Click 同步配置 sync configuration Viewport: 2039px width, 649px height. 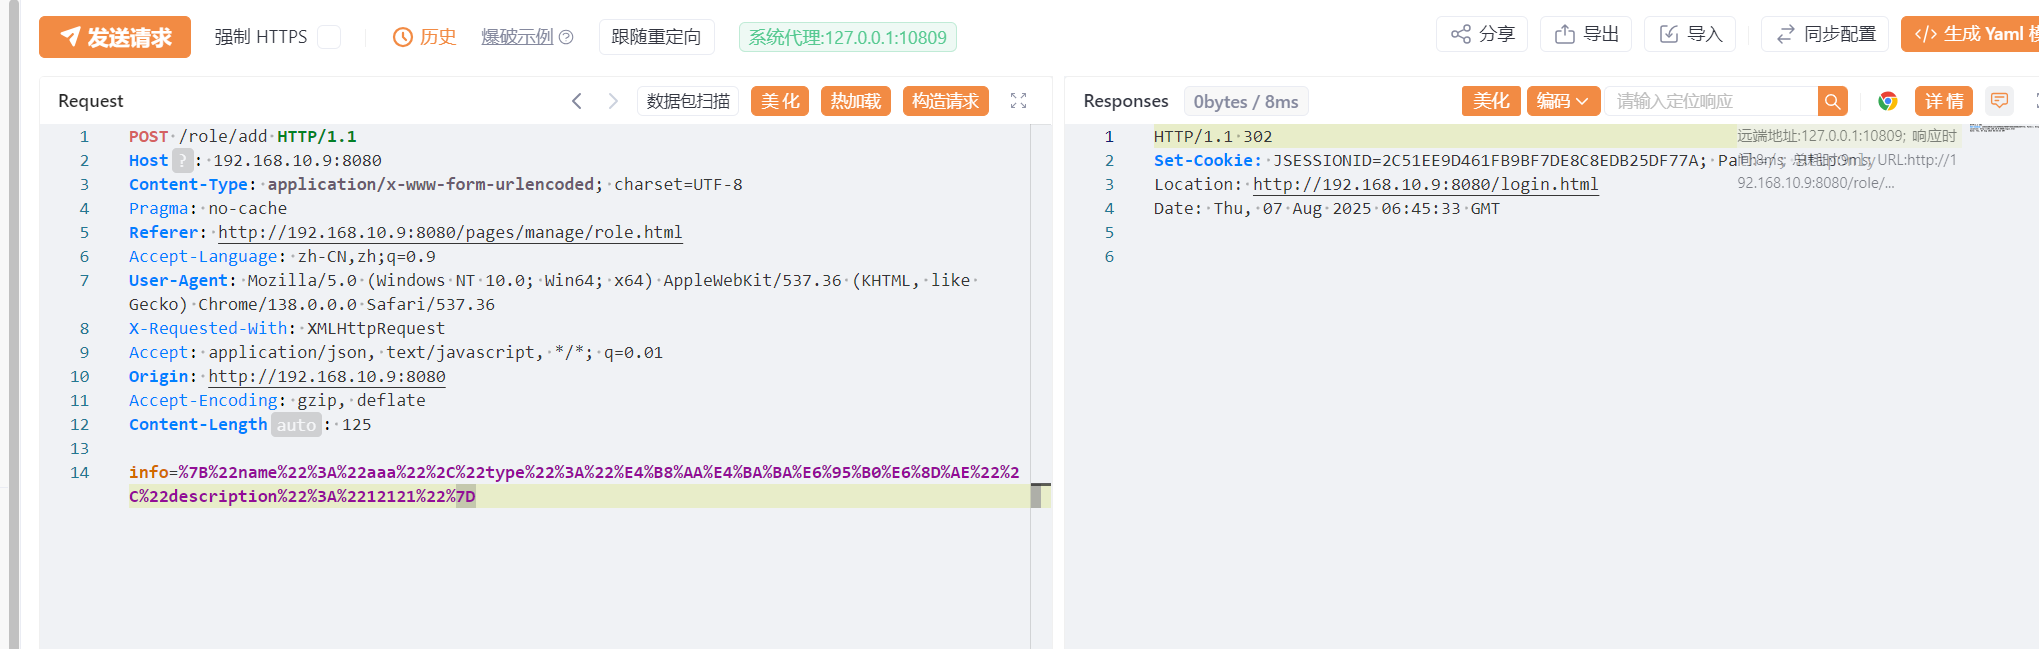coord(1825,34)
